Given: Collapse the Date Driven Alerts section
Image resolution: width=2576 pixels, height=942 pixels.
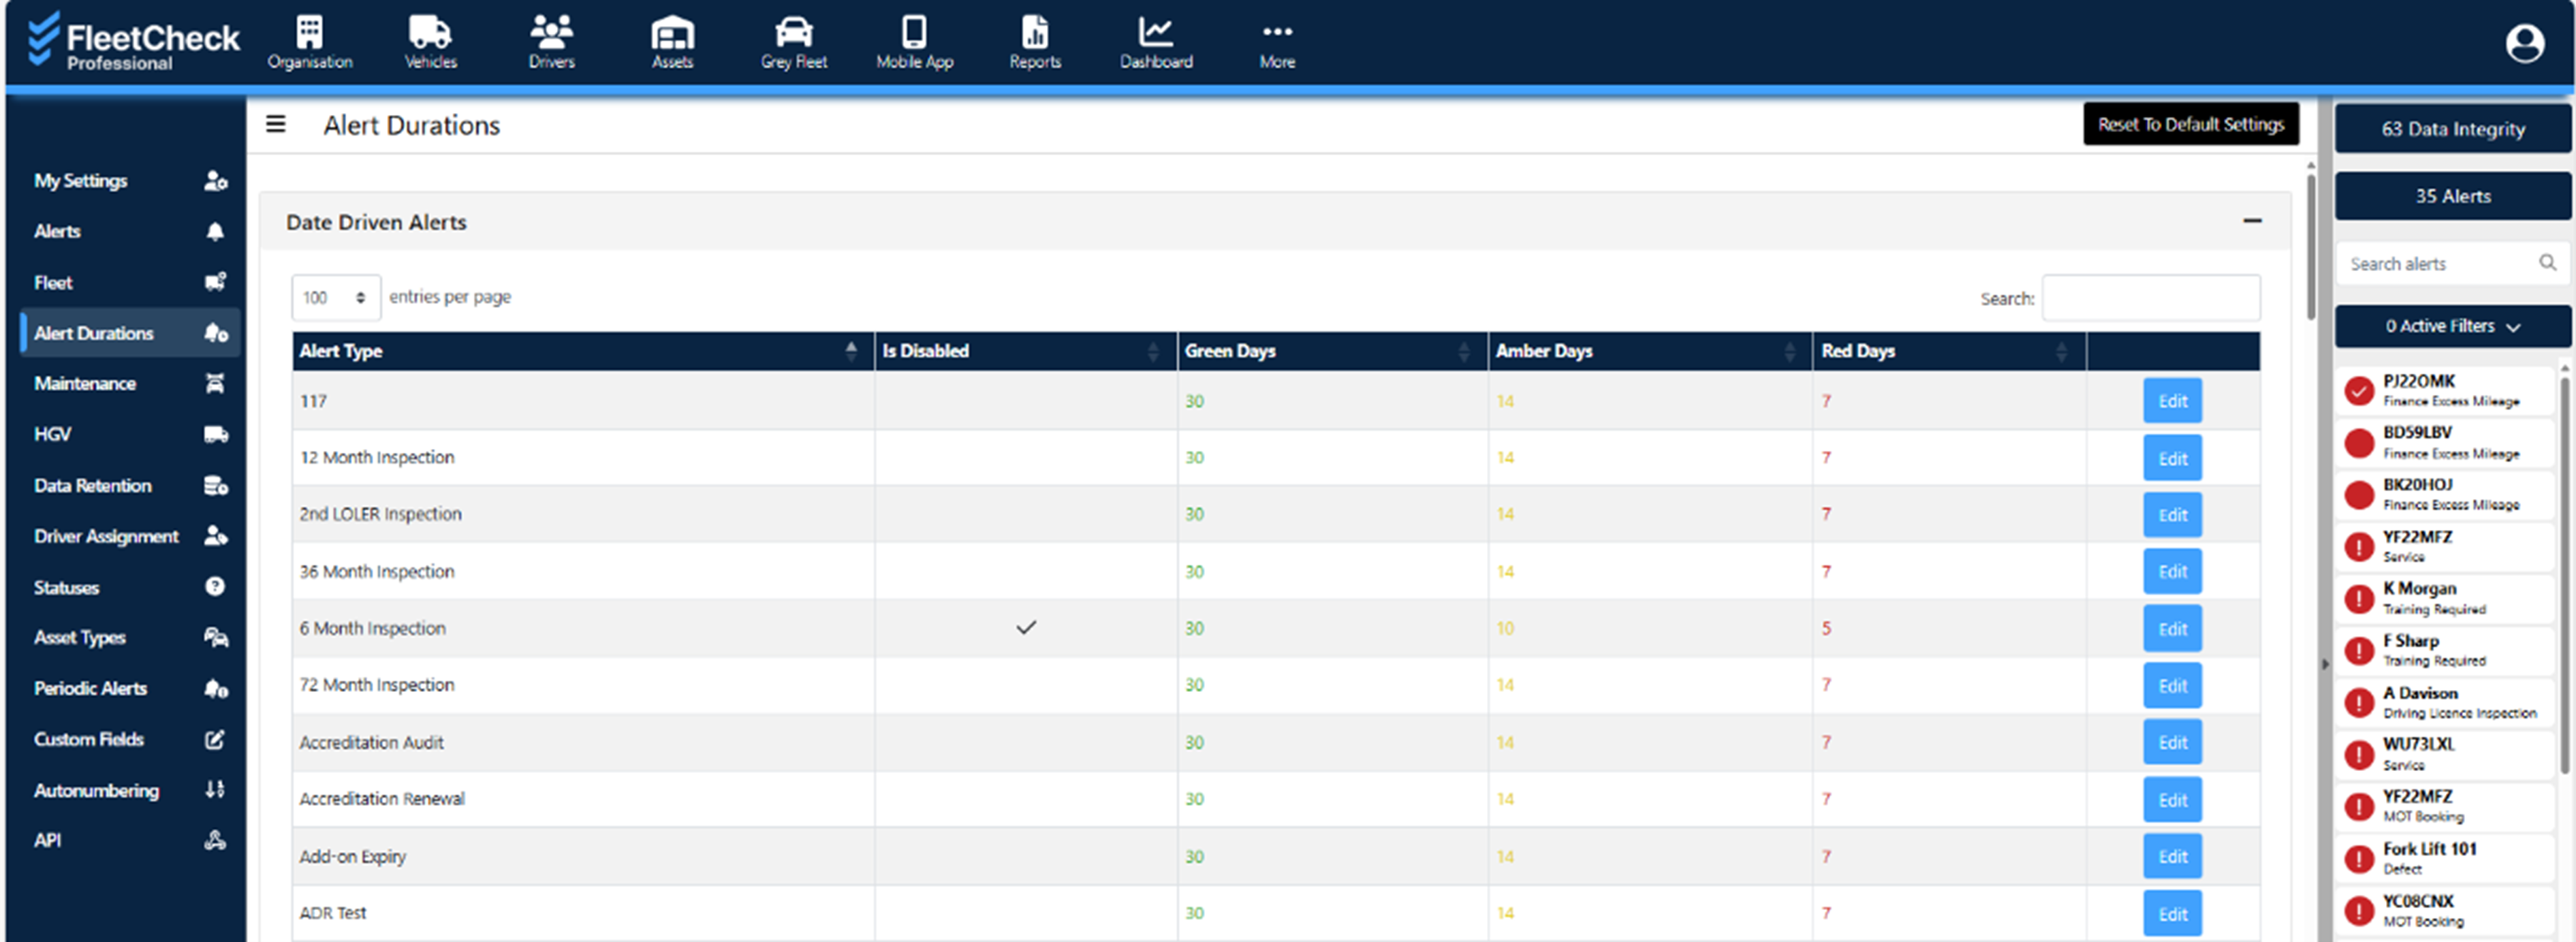Looking at the screenshot, I should click(2252, 221).
